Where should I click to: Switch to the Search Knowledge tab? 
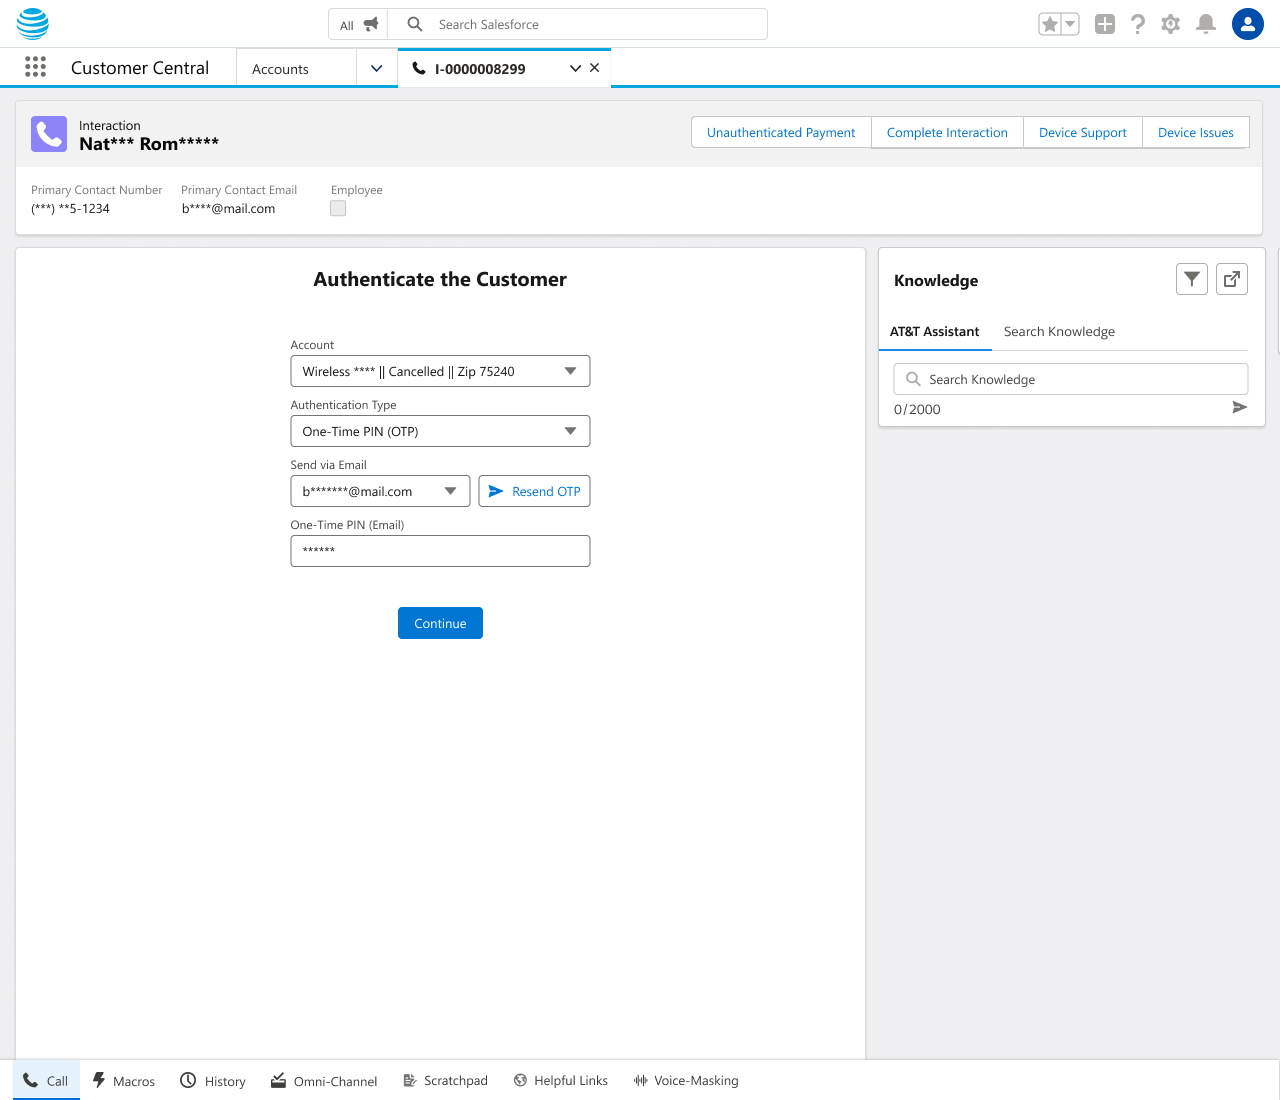1059,331
